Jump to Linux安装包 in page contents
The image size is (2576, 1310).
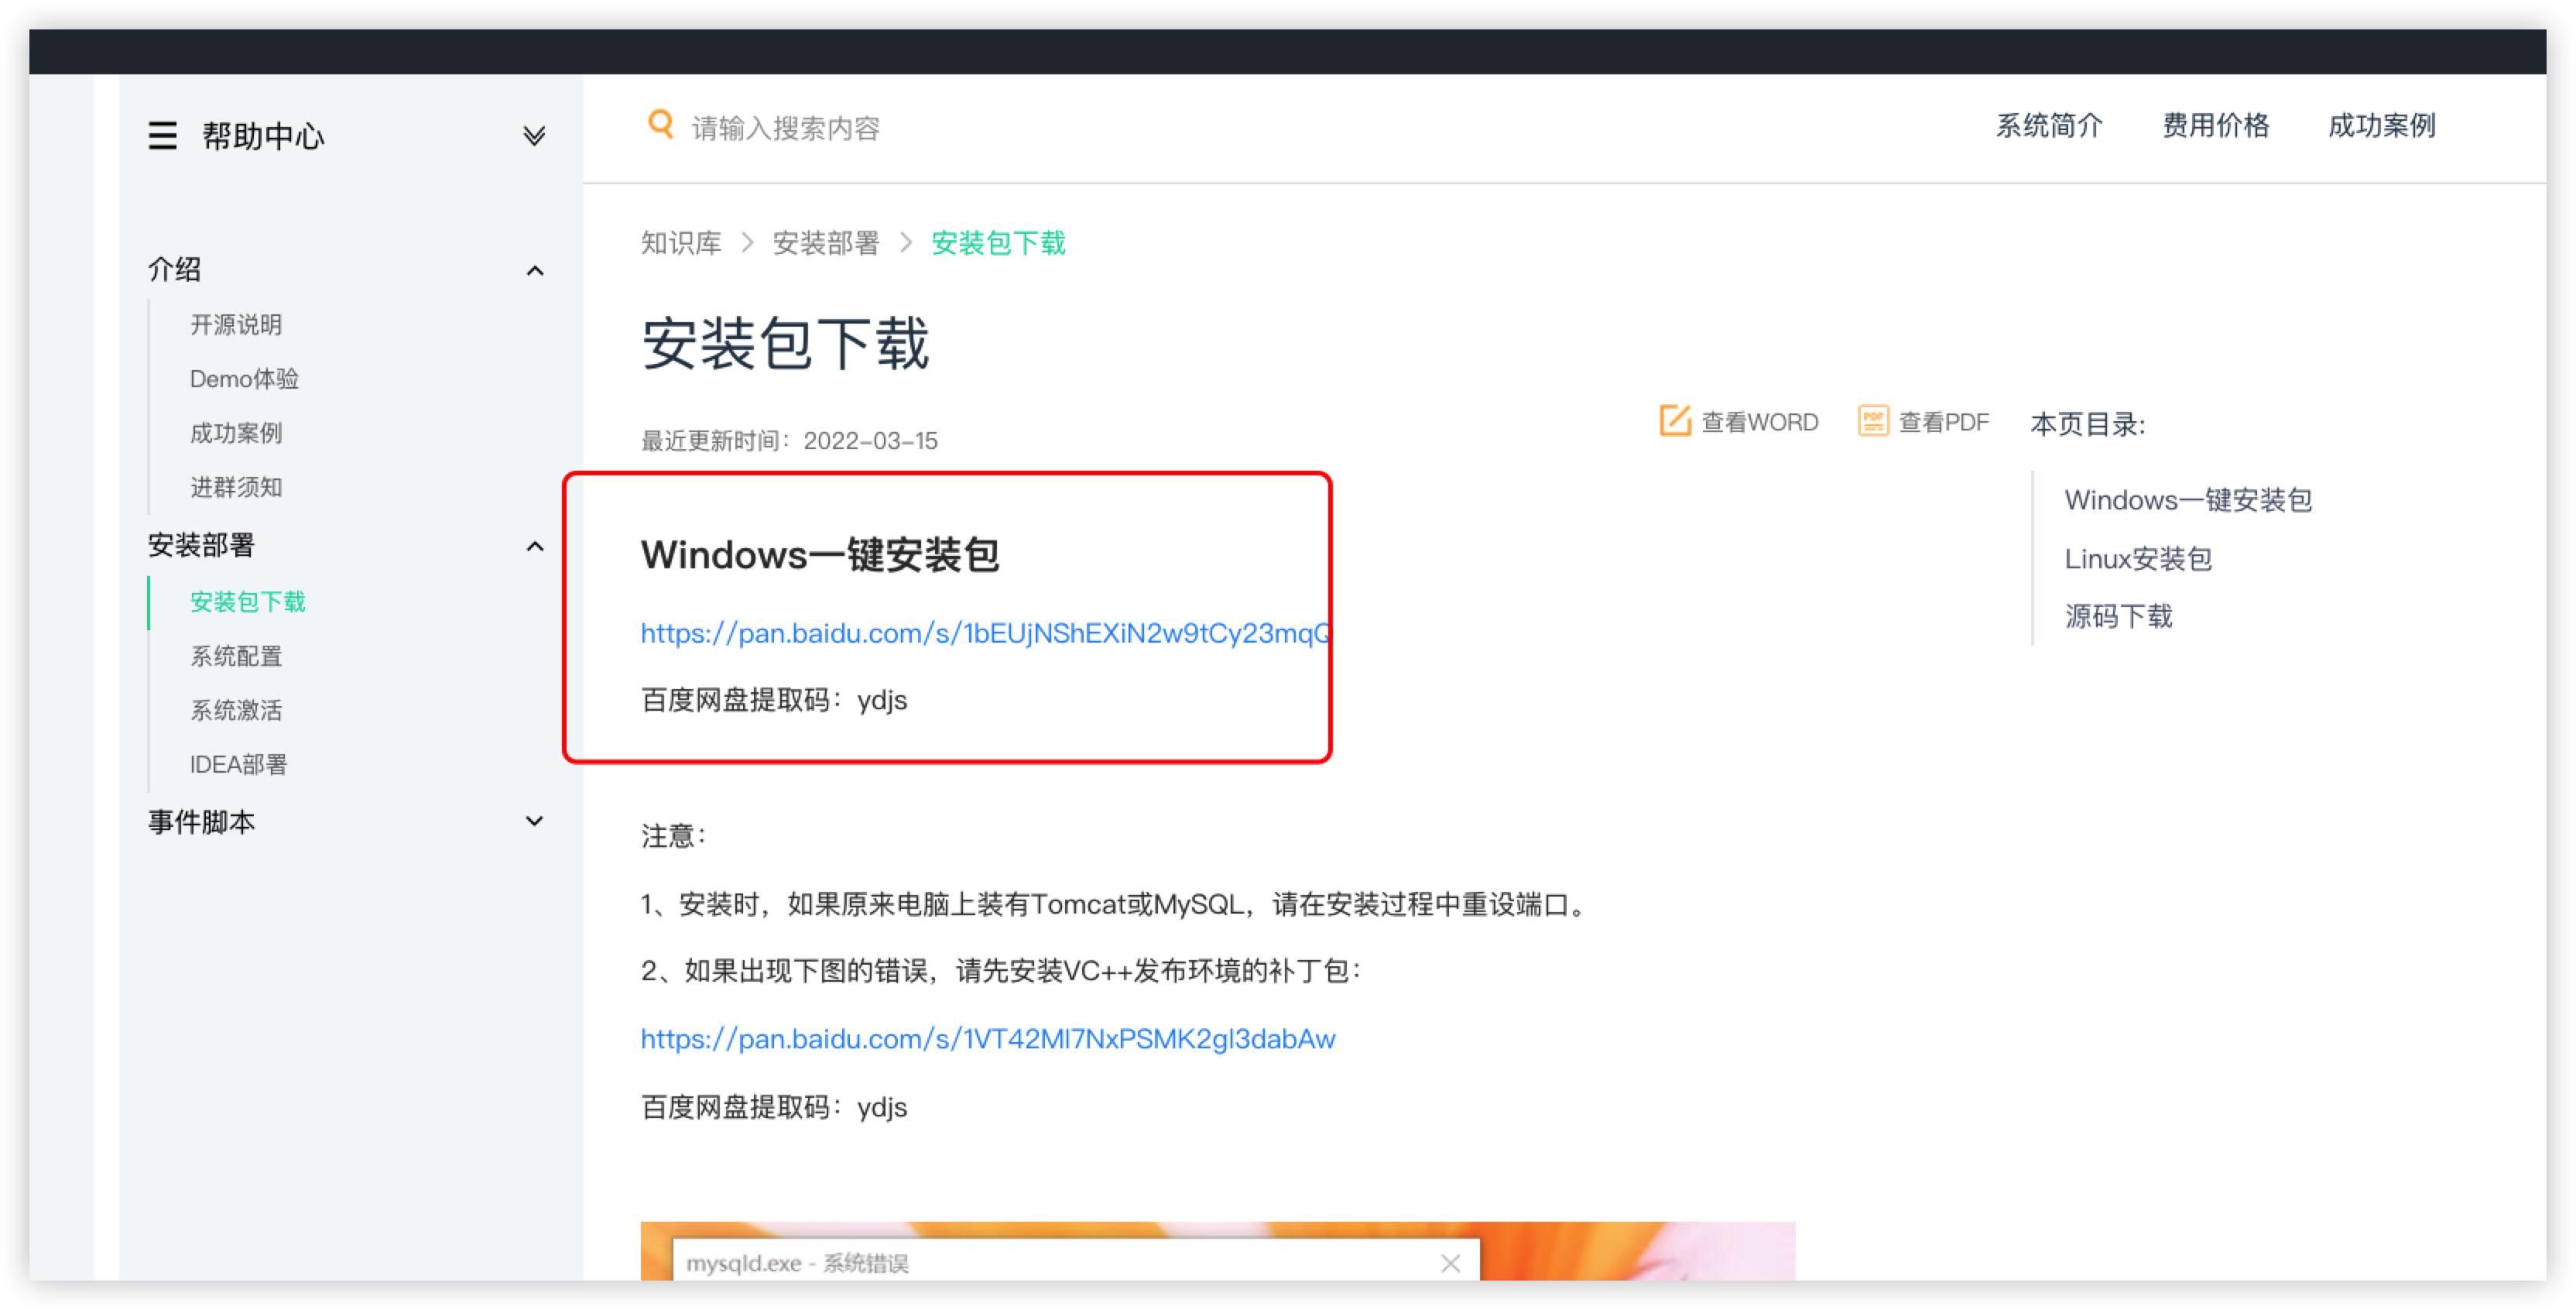pyautogui.click(x=2137, y=558)
